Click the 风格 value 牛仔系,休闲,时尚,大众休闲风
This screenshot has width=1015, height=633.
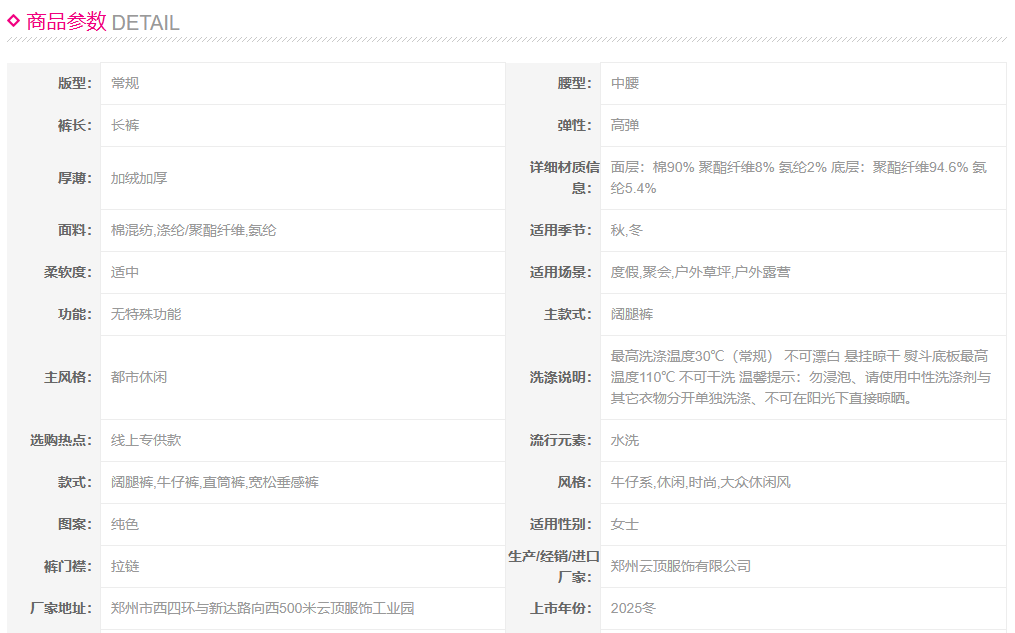tap(700, 482)
